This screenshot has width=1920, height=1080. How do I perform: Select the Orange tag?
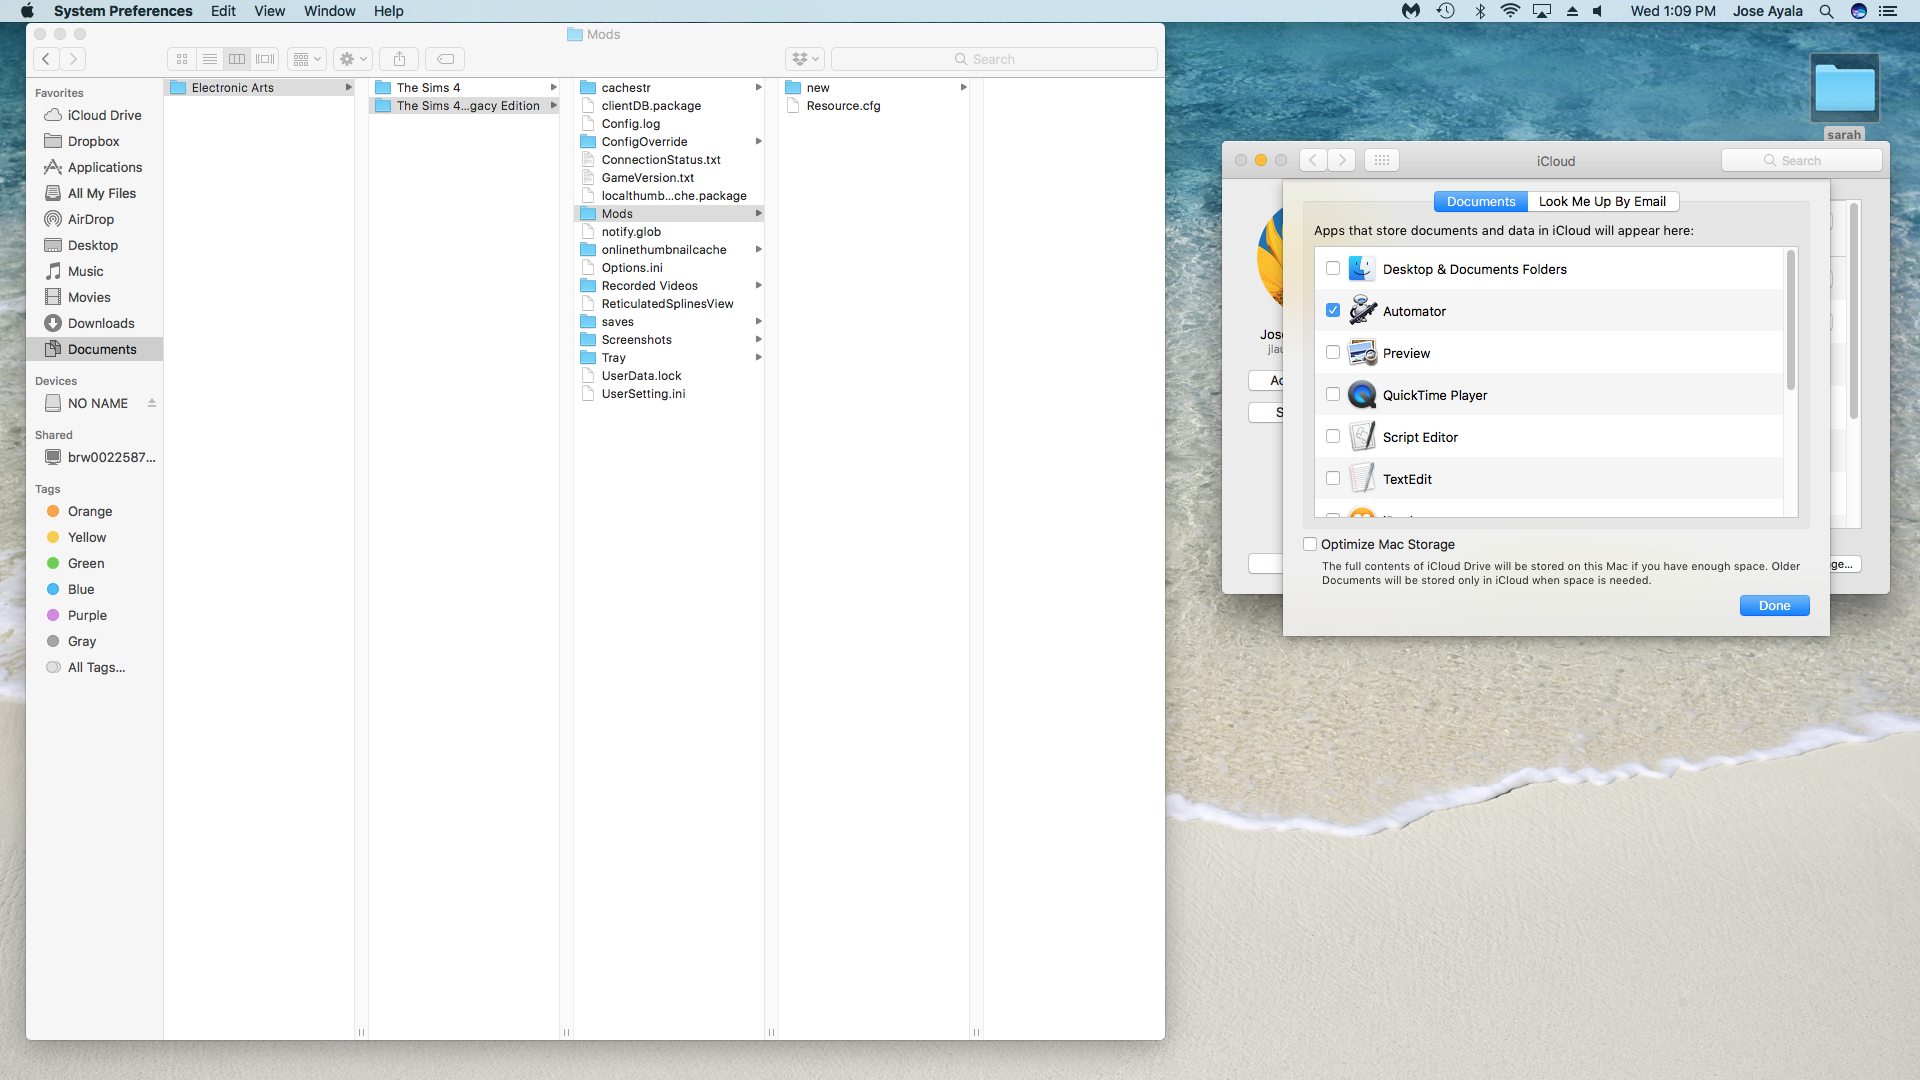pos(90,511)
